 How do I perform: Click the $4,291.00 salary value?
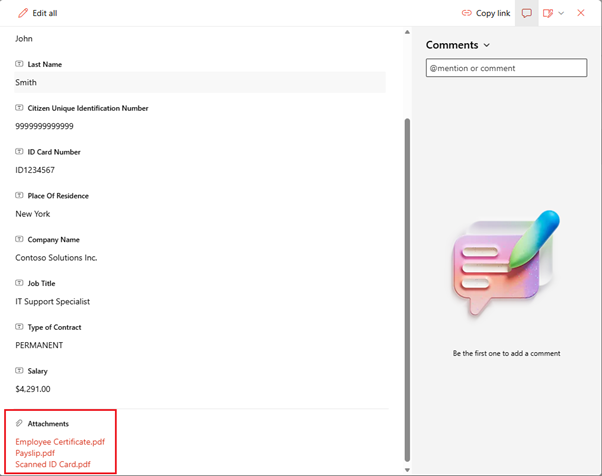(33, 389)
